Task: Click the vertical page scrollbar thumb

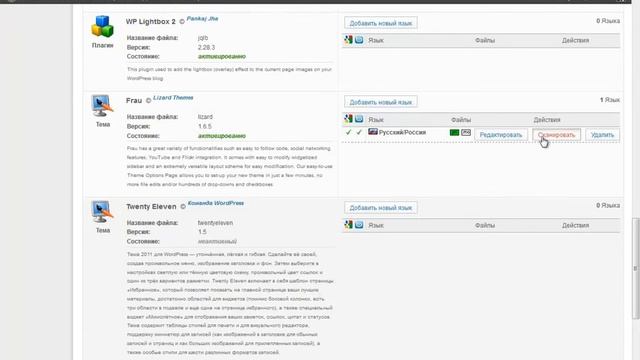Action: point(636,269)
